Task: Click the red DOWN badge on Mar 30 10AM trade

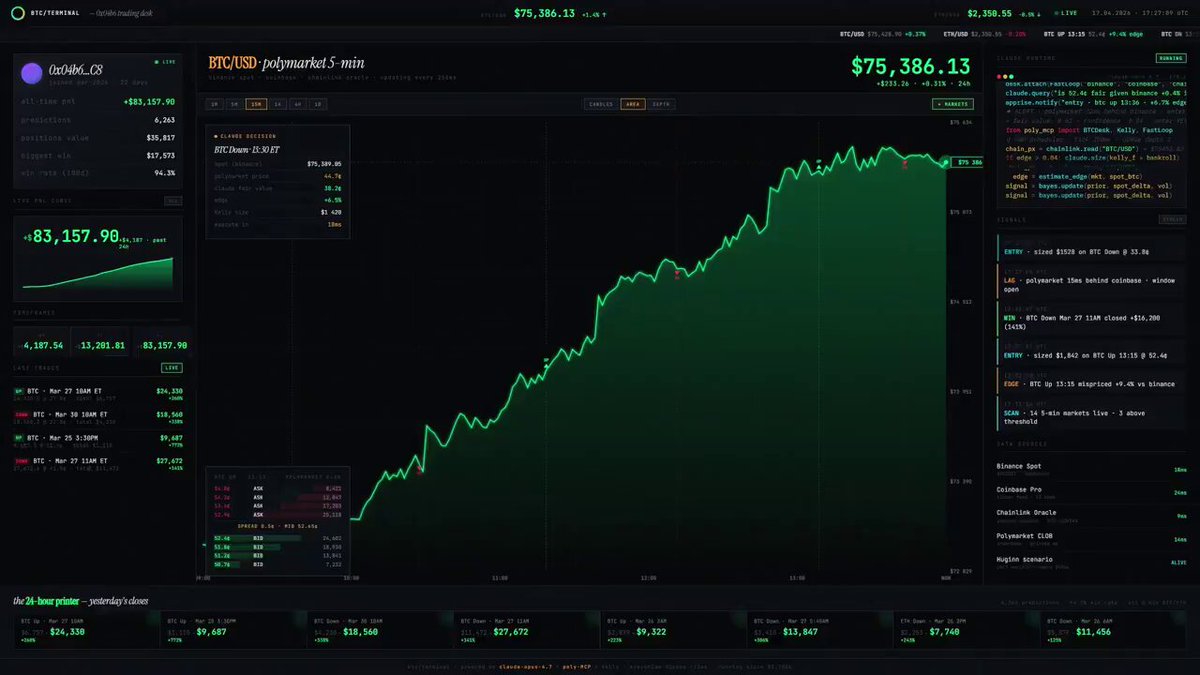Action: point(21,414)
